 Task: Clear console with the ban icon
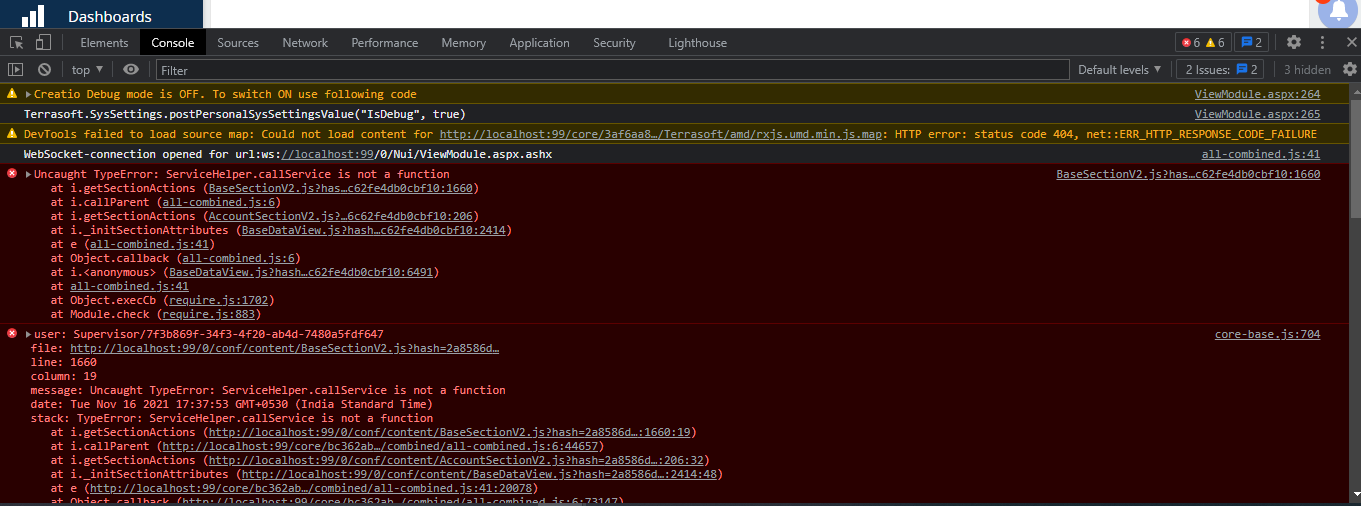coord(44,70)
